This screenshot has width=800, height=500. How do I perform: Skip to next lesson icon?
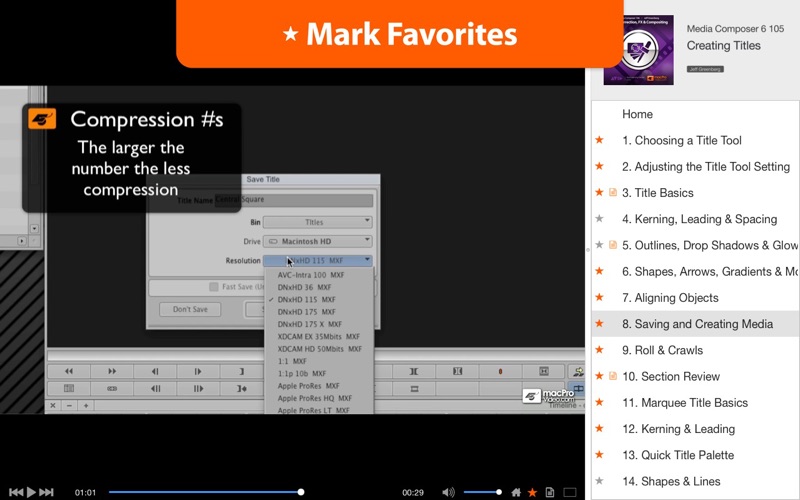click(x=47, y=492)
